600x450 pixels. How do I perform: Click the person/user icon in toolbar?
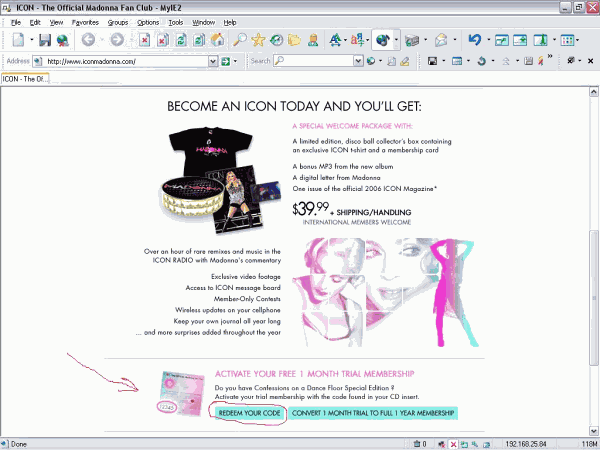(x=313, y=40)
